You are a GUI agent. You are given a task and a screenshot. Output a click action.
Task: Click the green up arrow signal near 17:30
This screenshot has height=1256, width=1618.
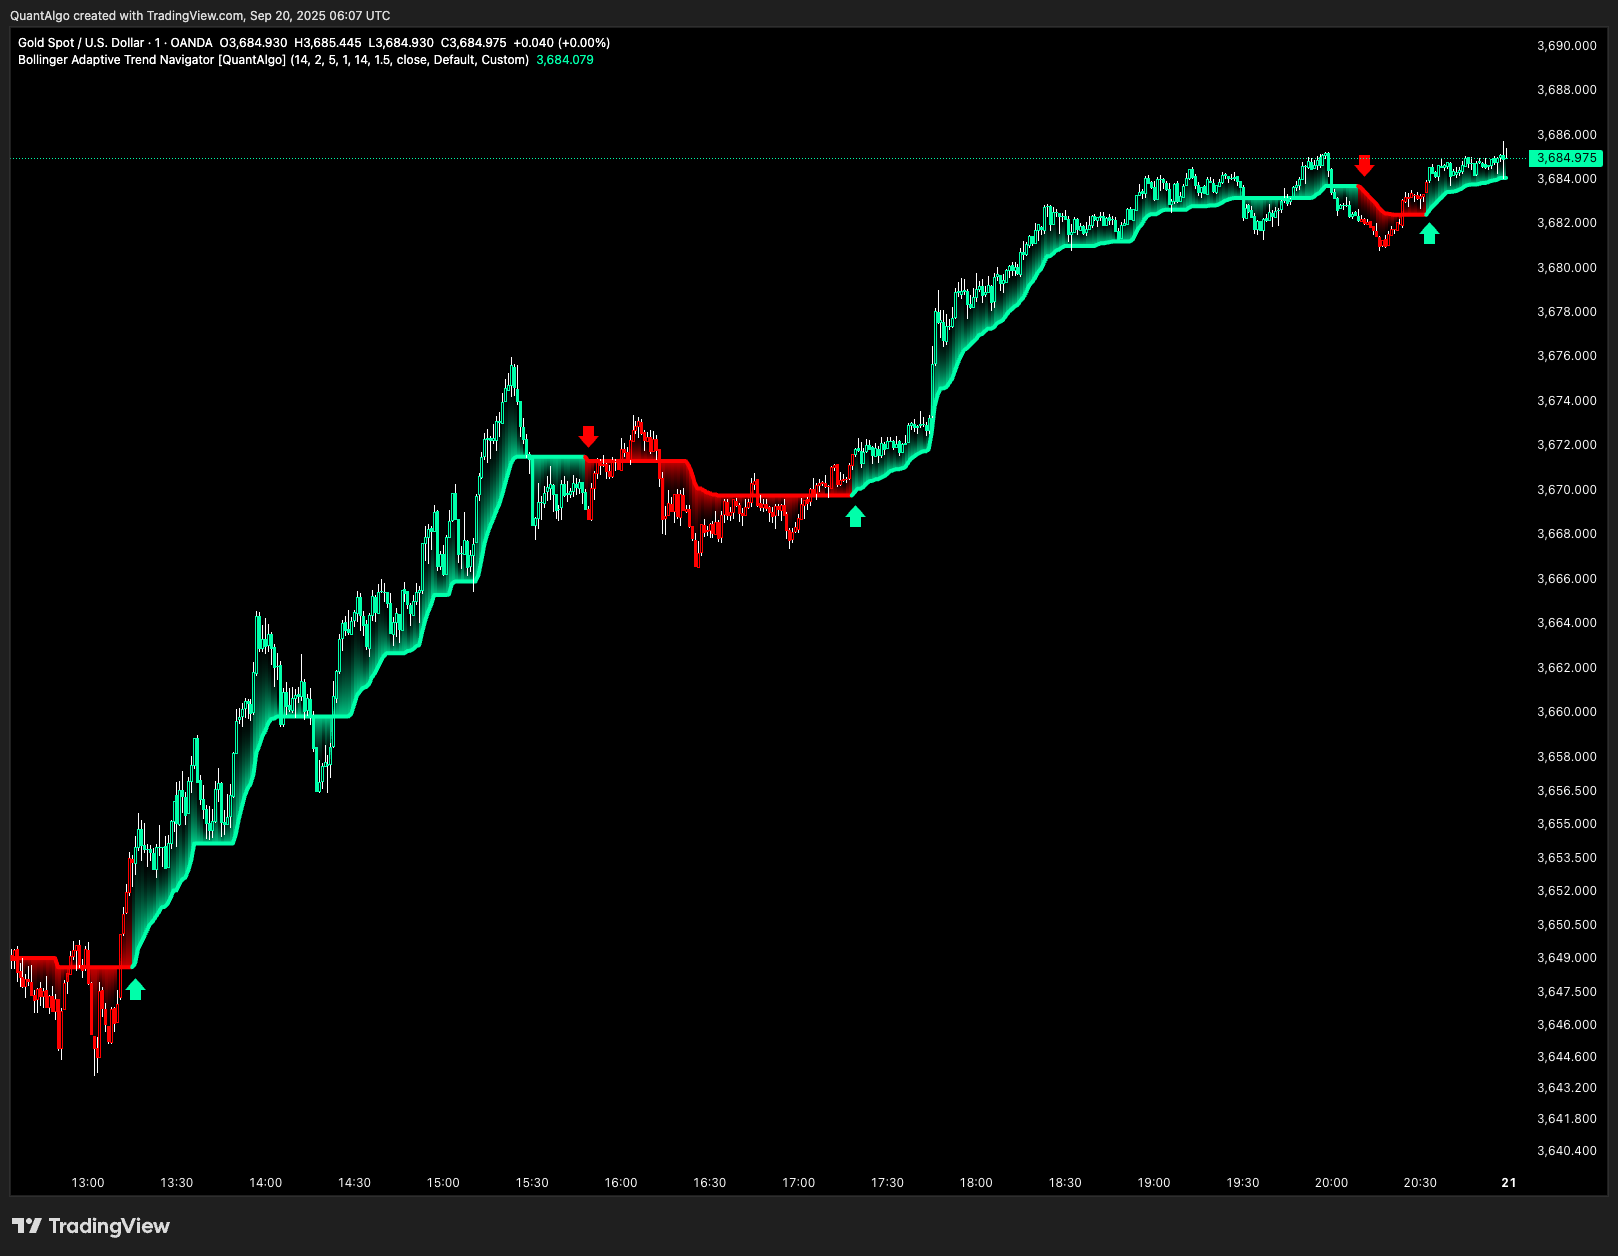click(x=855, y=516)
